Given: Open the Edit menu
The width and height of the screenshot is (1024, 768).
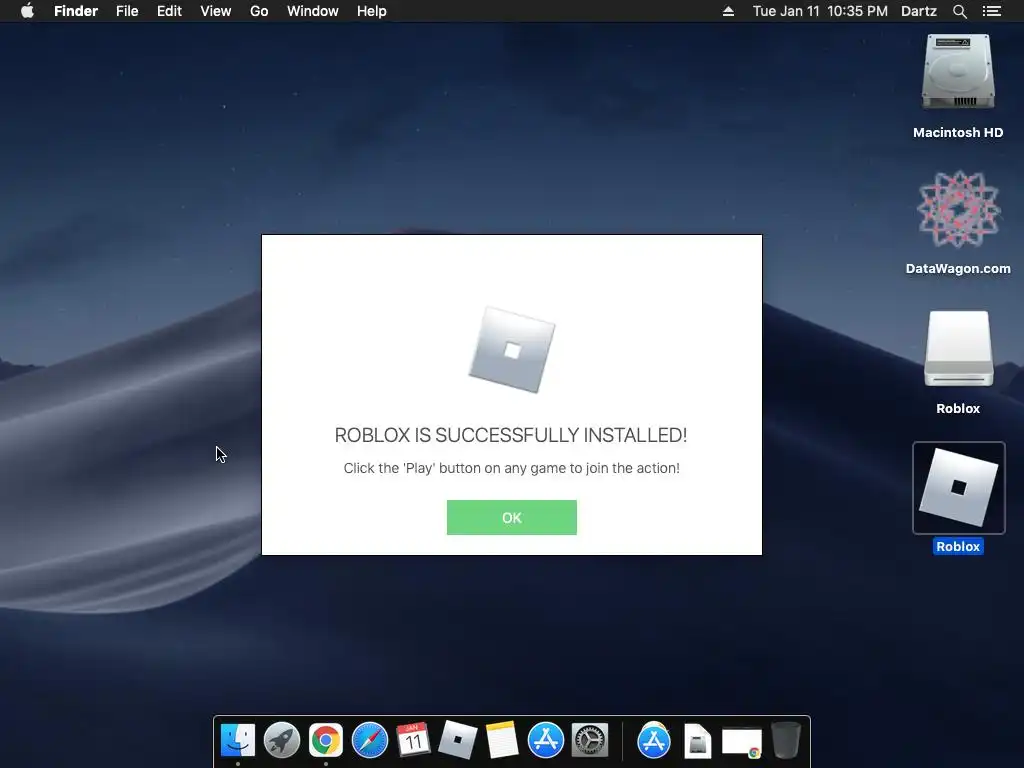Looking at the screenshot, I should (169, 11).
